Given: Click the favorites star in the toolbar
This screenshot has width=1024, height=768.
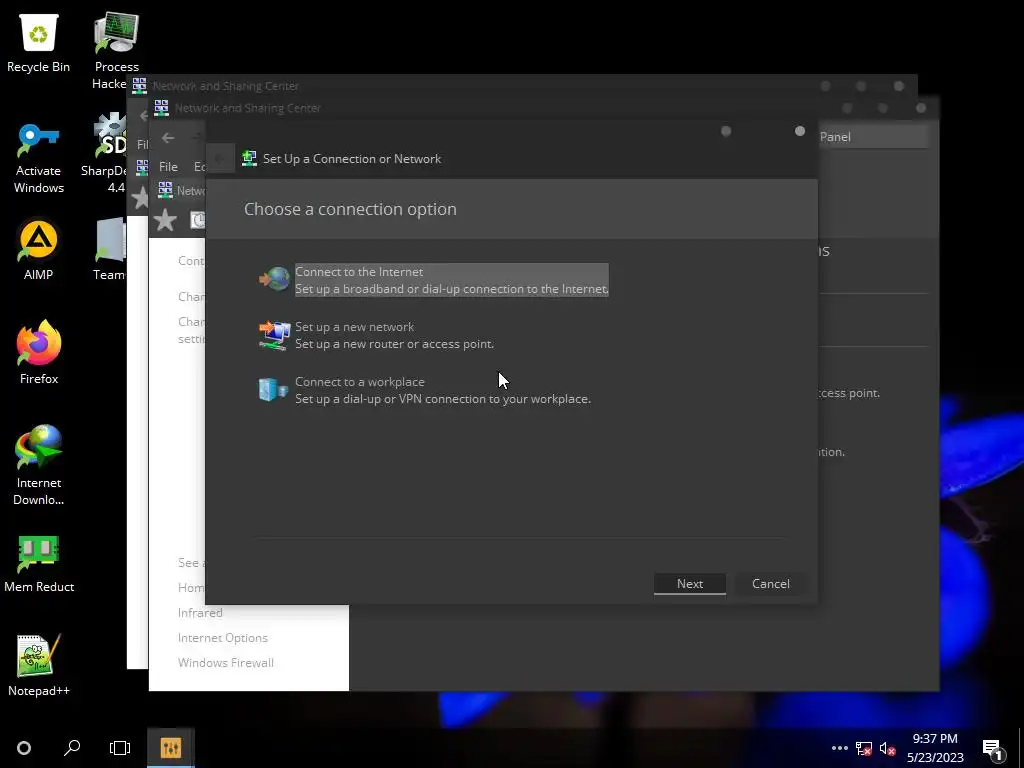Looking at the screenshot, I should (x=165, y=220).
